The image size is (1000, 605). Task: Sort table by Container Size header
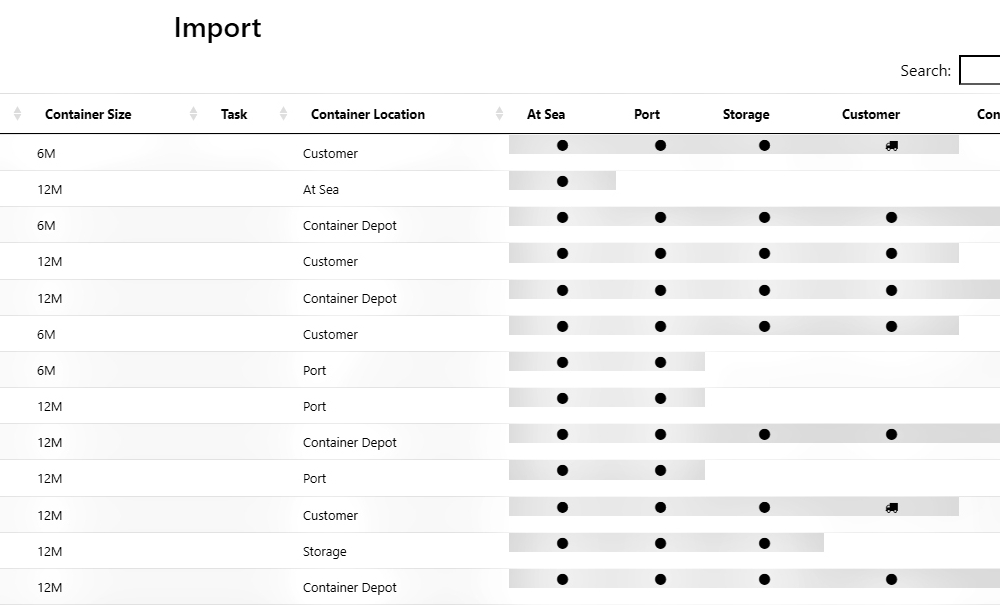[x=88, y=114]
